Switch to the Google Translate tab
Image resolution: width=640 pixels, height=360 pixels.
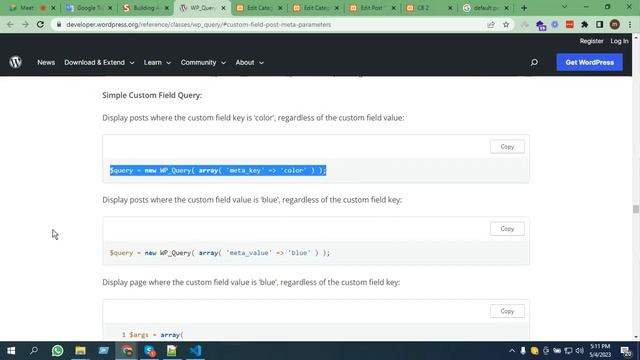click(x=88, y=8)
